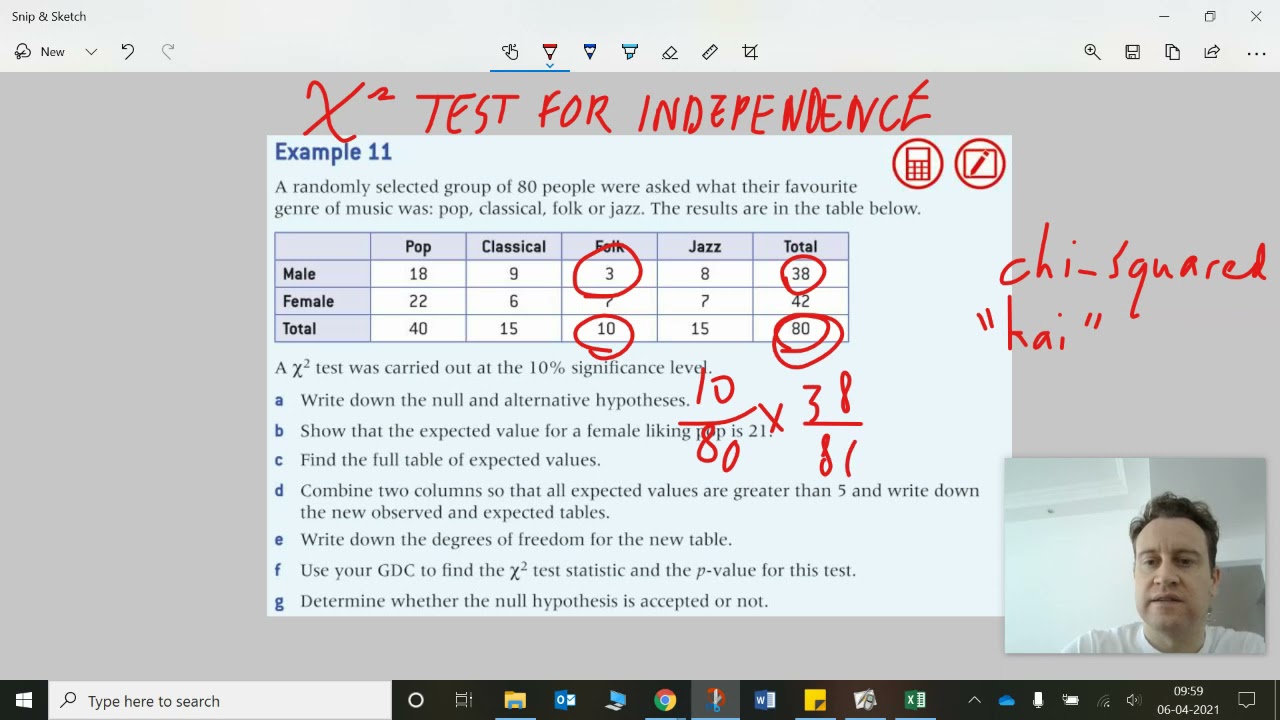Share the snip

[1212, 52]
